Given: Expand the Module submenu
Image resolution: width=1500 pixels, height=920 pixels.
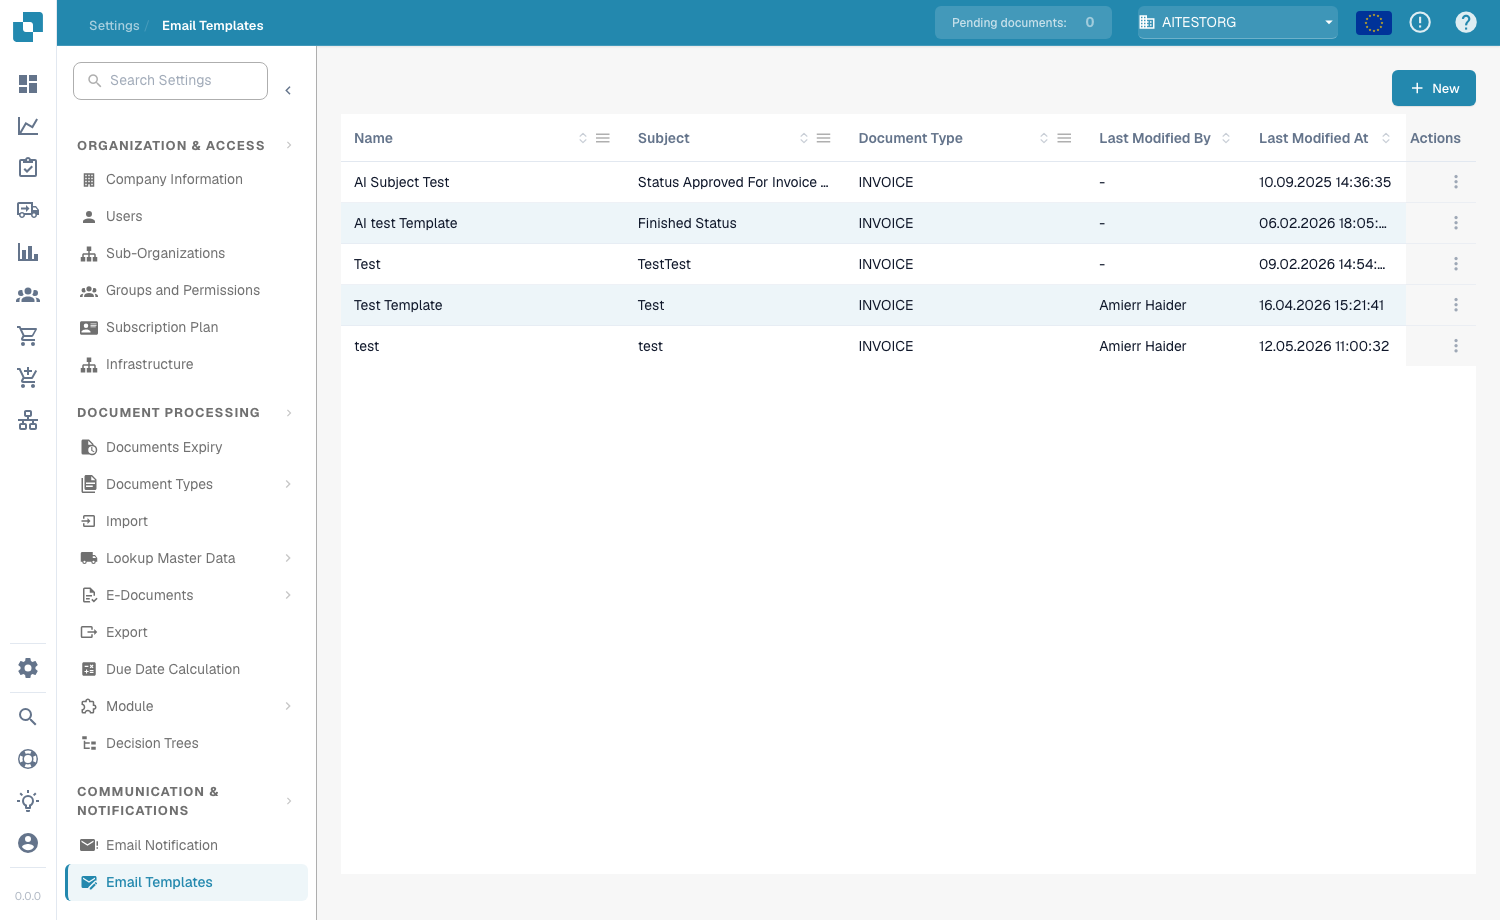Looking at the screenshot, I should tap(288, 706).
